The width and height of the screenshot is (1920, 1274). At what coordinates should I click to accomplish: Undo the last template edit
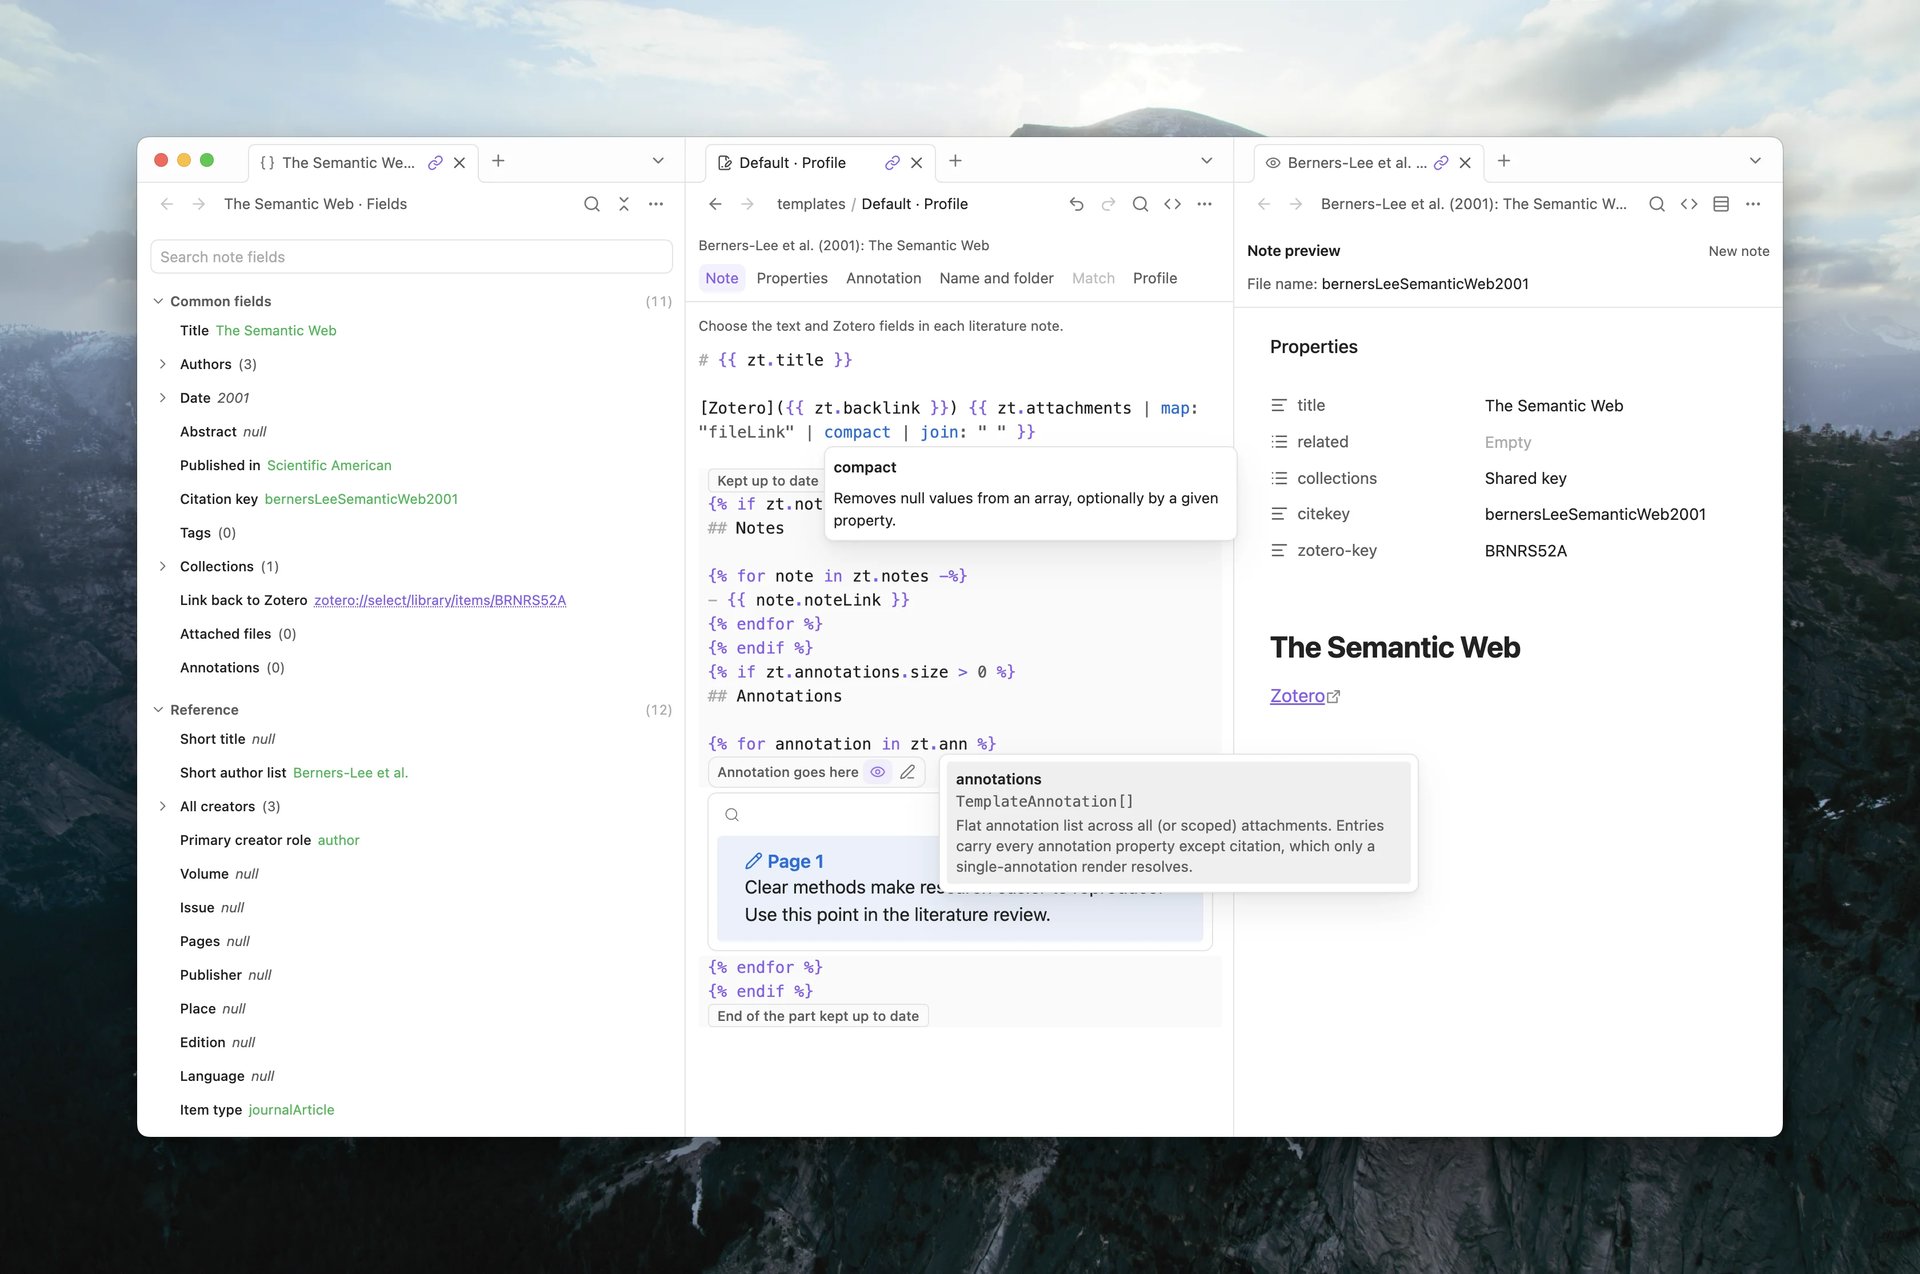pyautogui.click(x=1076, y=204)
